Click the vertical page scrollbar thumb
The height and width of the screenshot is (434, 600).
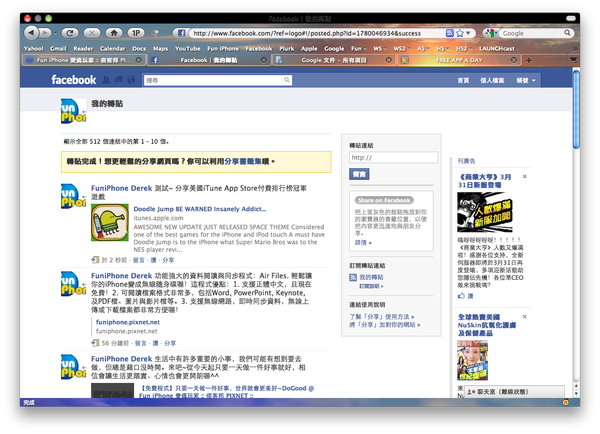[x=576, y=109]
